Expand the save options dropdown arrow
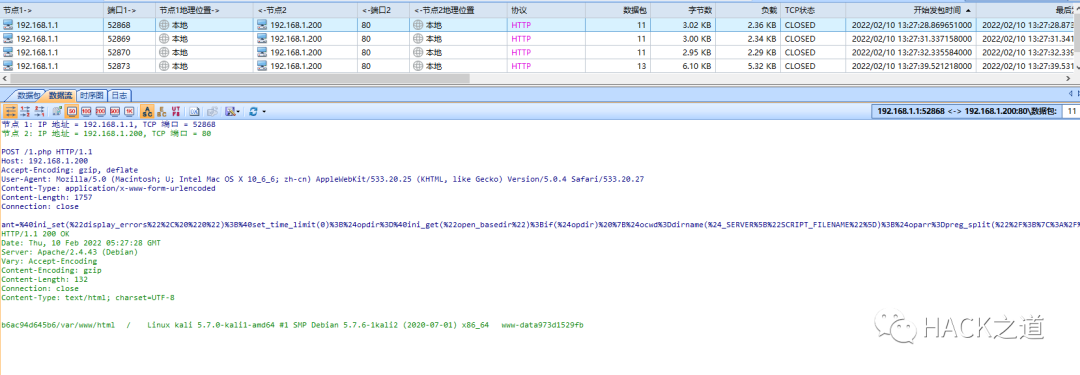Viewport: 1080px width, 375px height. (238, 111)
